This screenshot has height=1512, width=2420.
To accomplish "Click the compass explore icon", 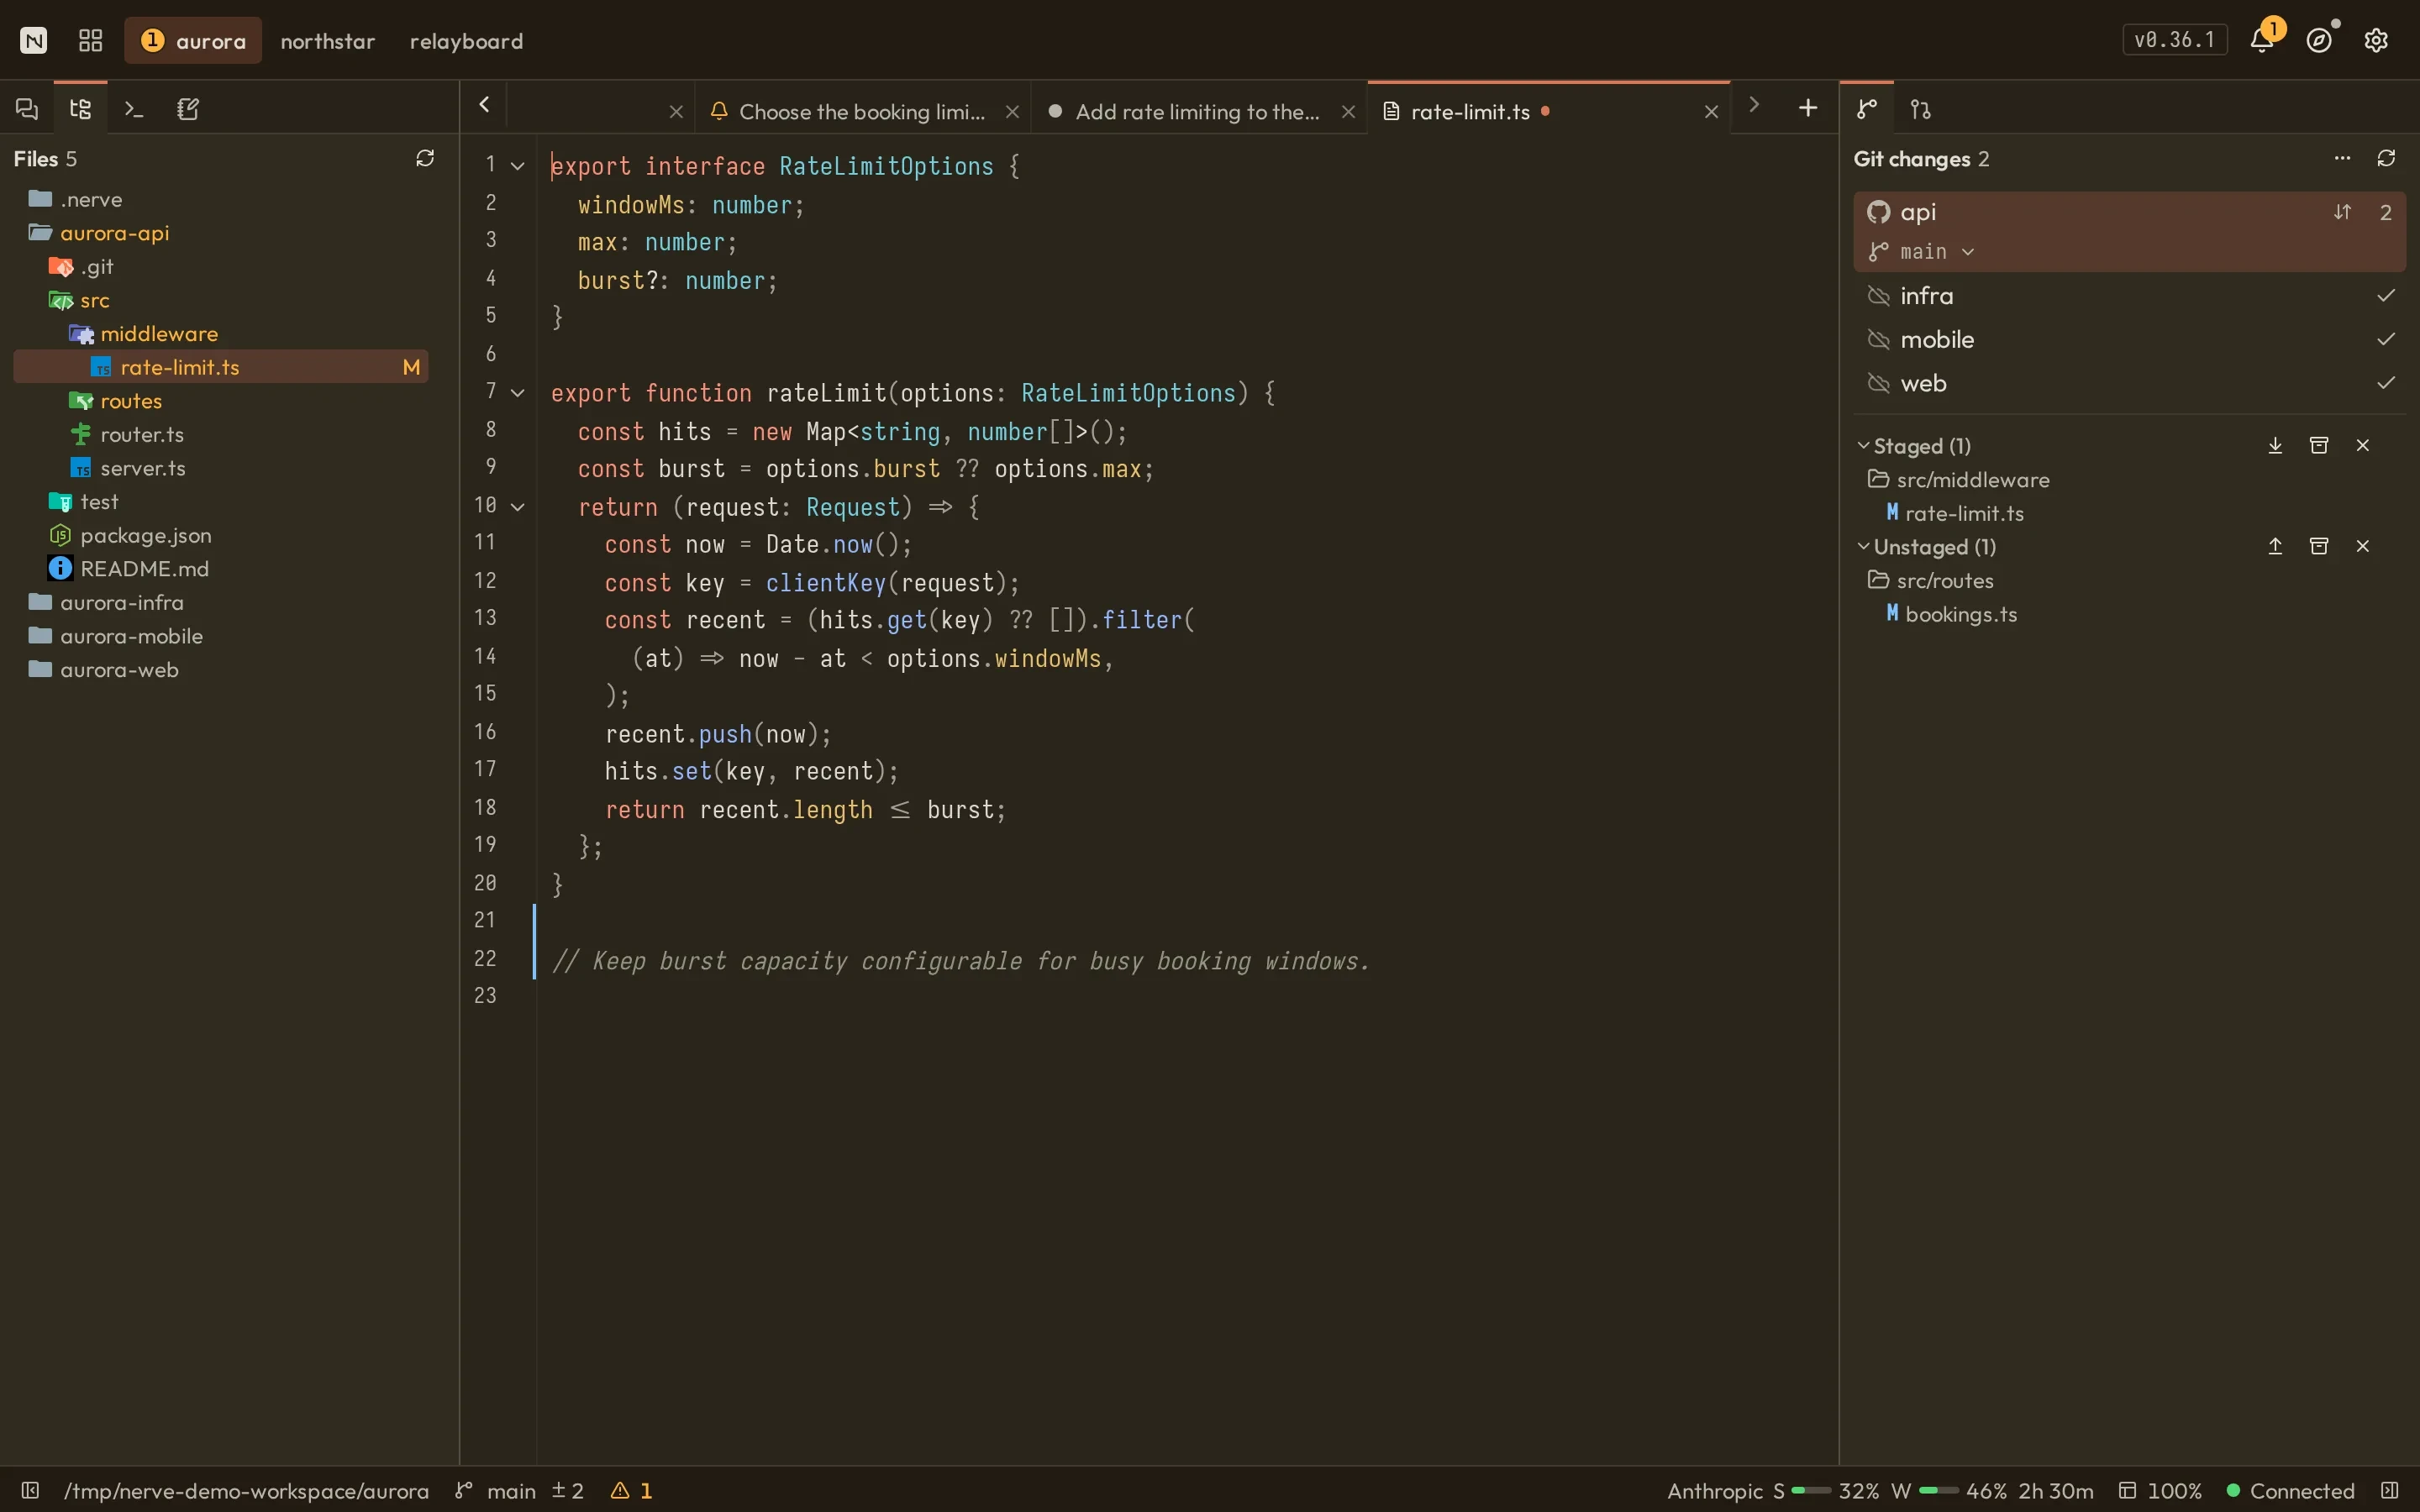I will pos(2319,40).
